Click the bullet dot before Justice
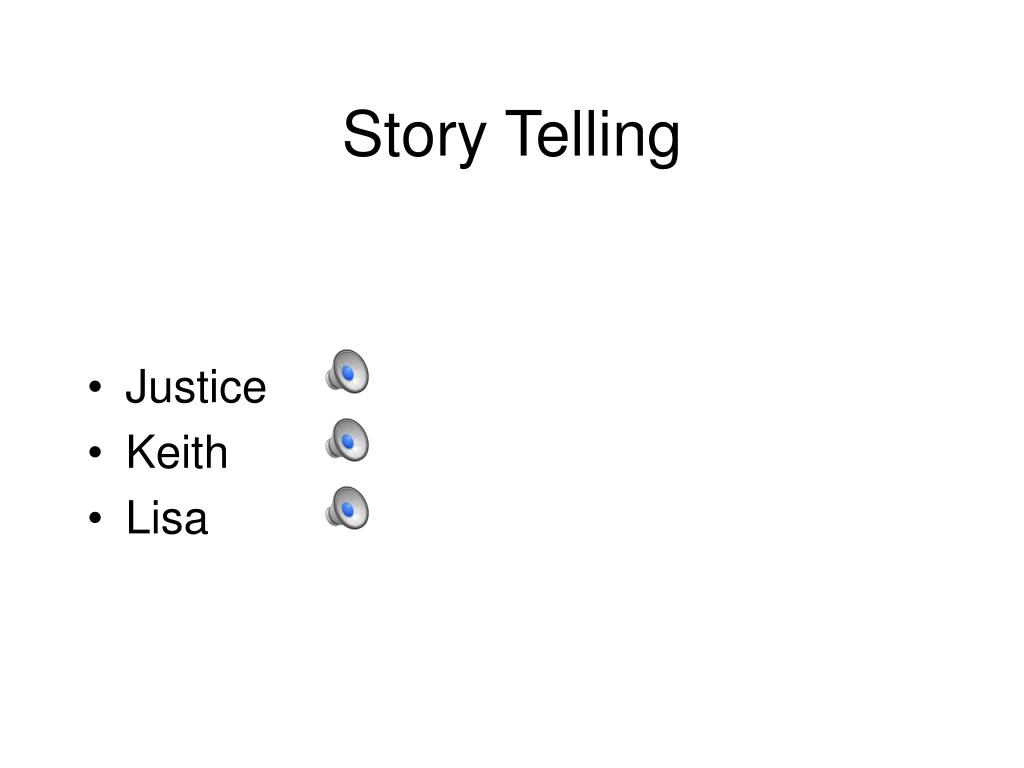Screen dimensions: 1024x768 [95, 386]
